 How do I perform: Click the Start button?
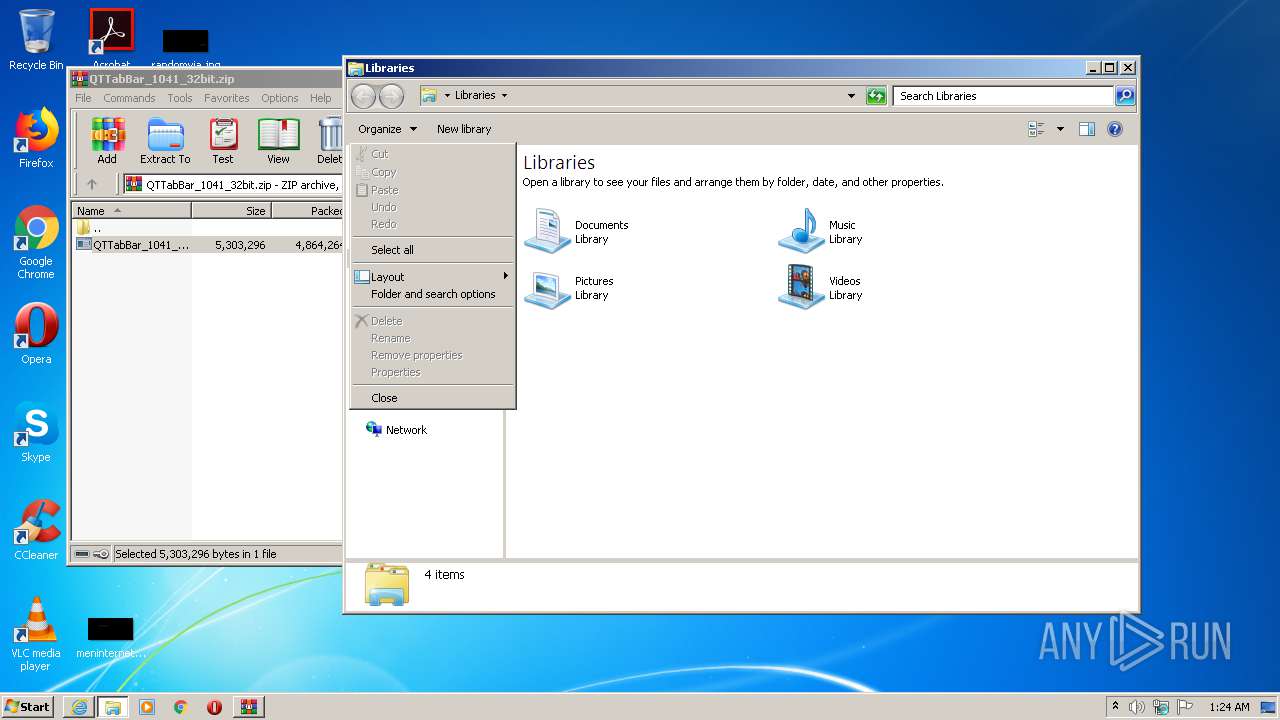coord(27,707)
